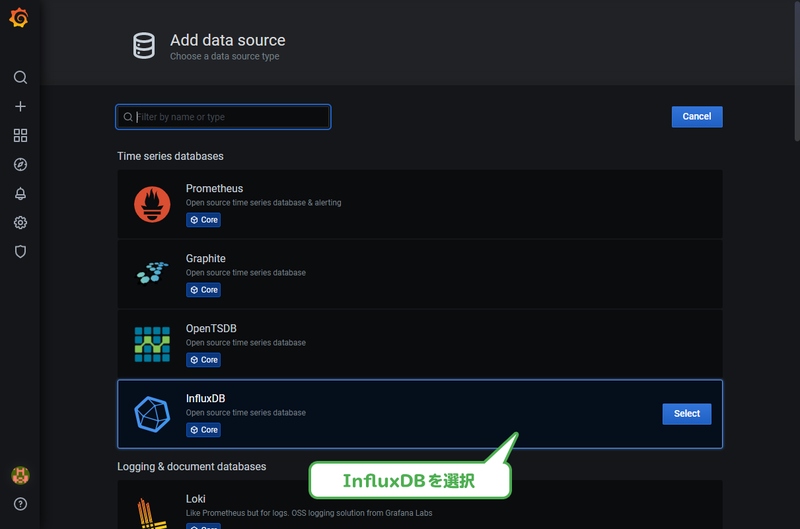Click the Choose a data source type subtitle
Screen dimensions: 800x529
click(224, 56)
